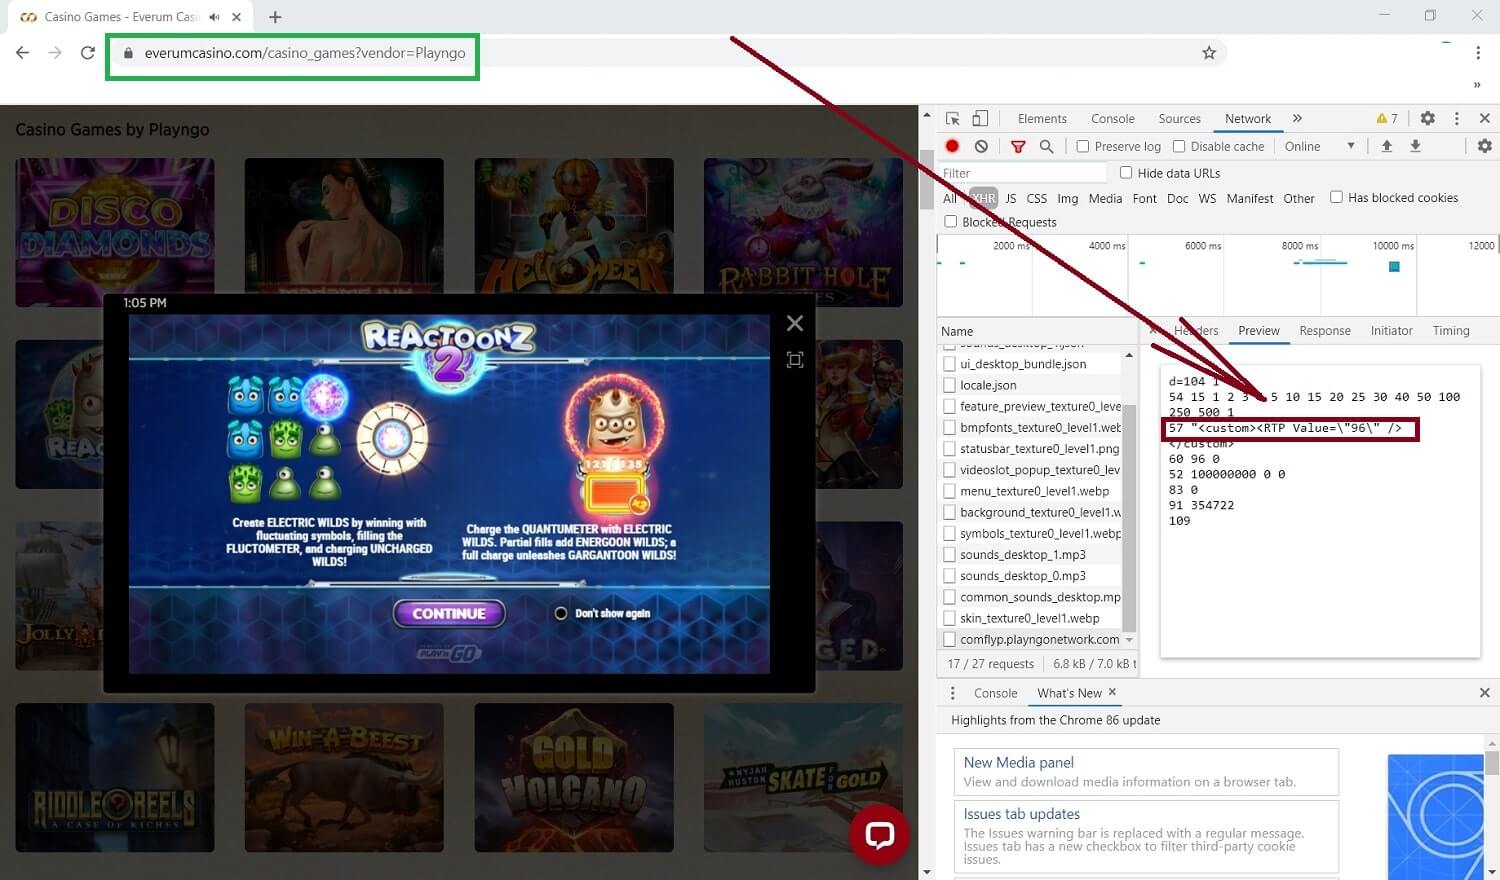Image resolution: width=1500 pixels, height=880 pixels.
Task: Select the locale.json request
Action: coord(988,385)
